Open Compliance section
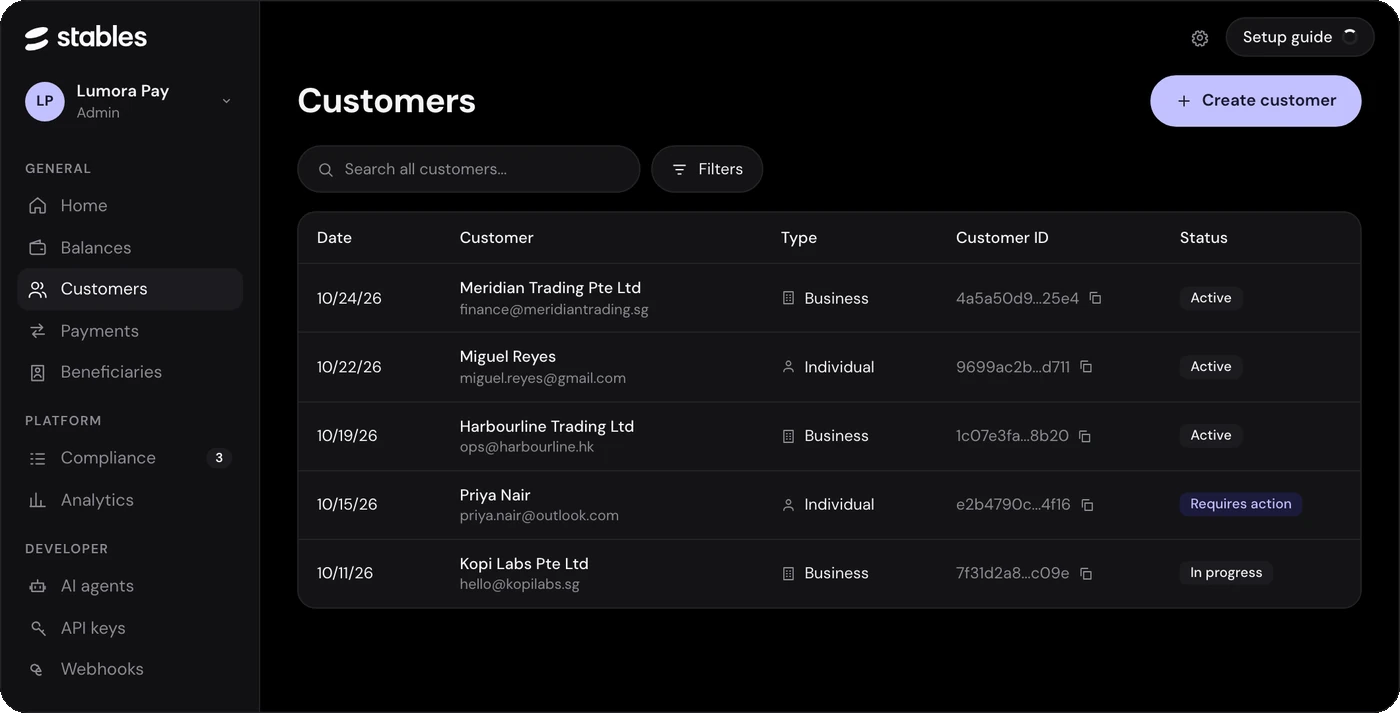The image size is (1400, 713). (130, 458)
